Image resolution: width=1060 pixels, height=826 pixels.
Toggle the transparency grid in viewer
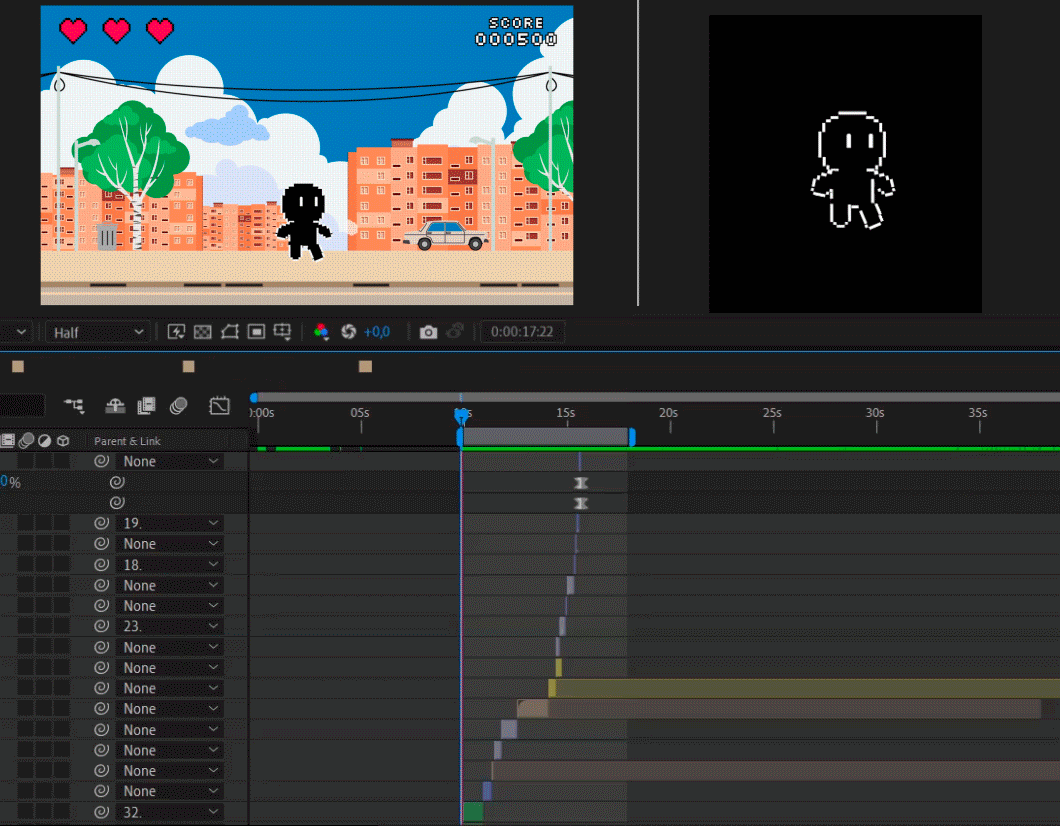[203, 332]
